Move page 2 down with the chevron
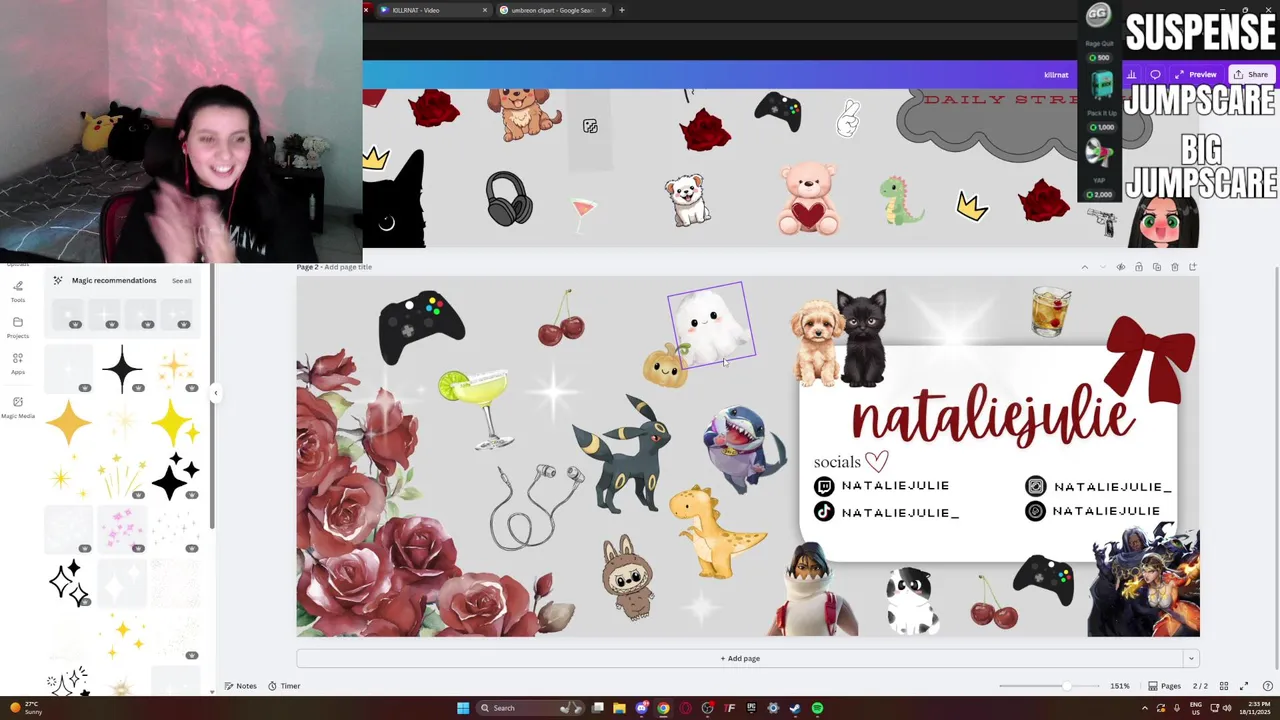This screenshot has height=720, width=1280. (1102, 267)
